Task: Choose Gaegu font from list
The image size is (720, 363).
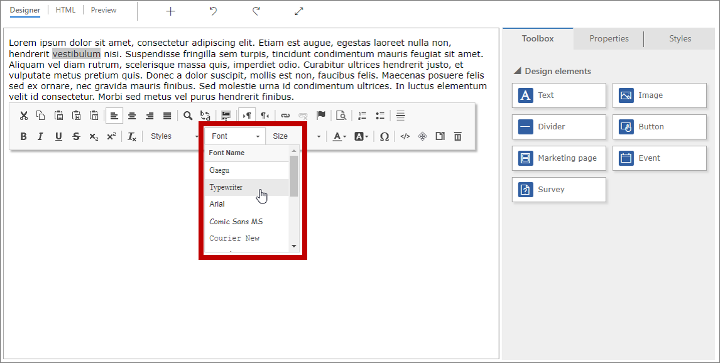Action: click(247, 170)
